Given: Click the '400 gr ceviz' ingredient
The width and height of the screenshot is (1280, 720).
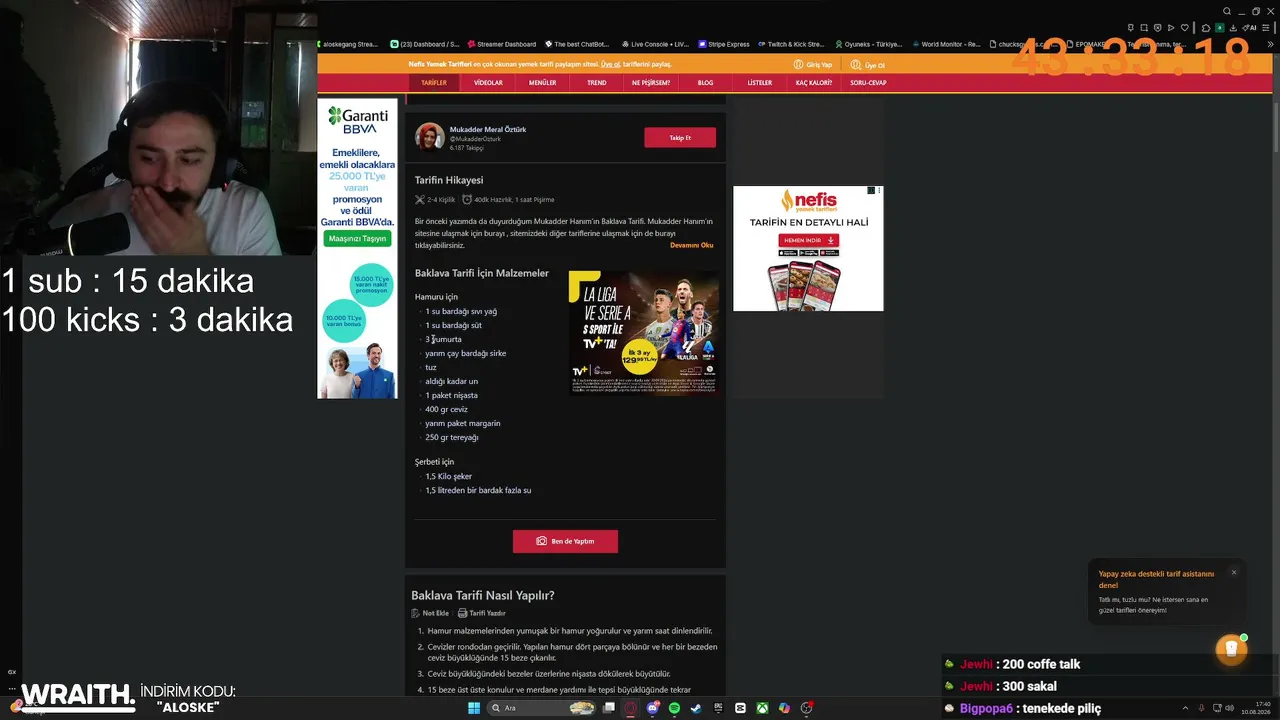Looking at the screenshot, I should click(446, 409).
